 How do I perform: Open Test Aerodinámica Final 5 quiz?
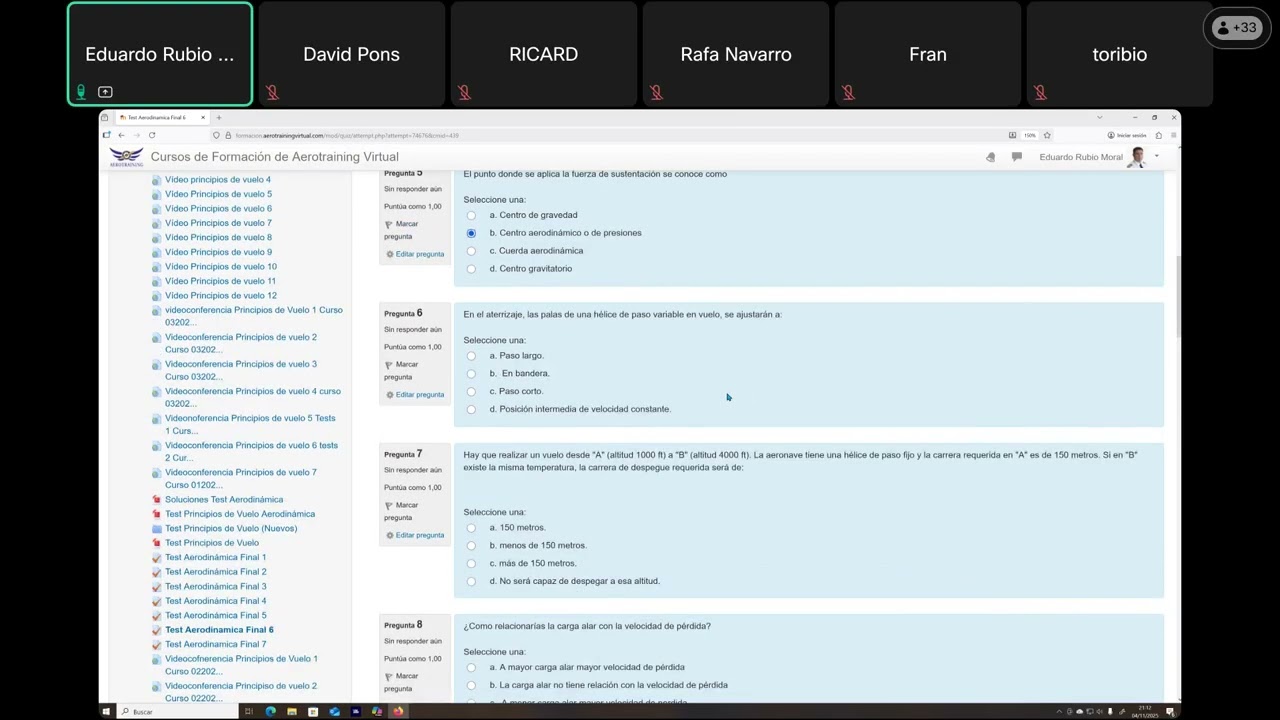(216, 616)
